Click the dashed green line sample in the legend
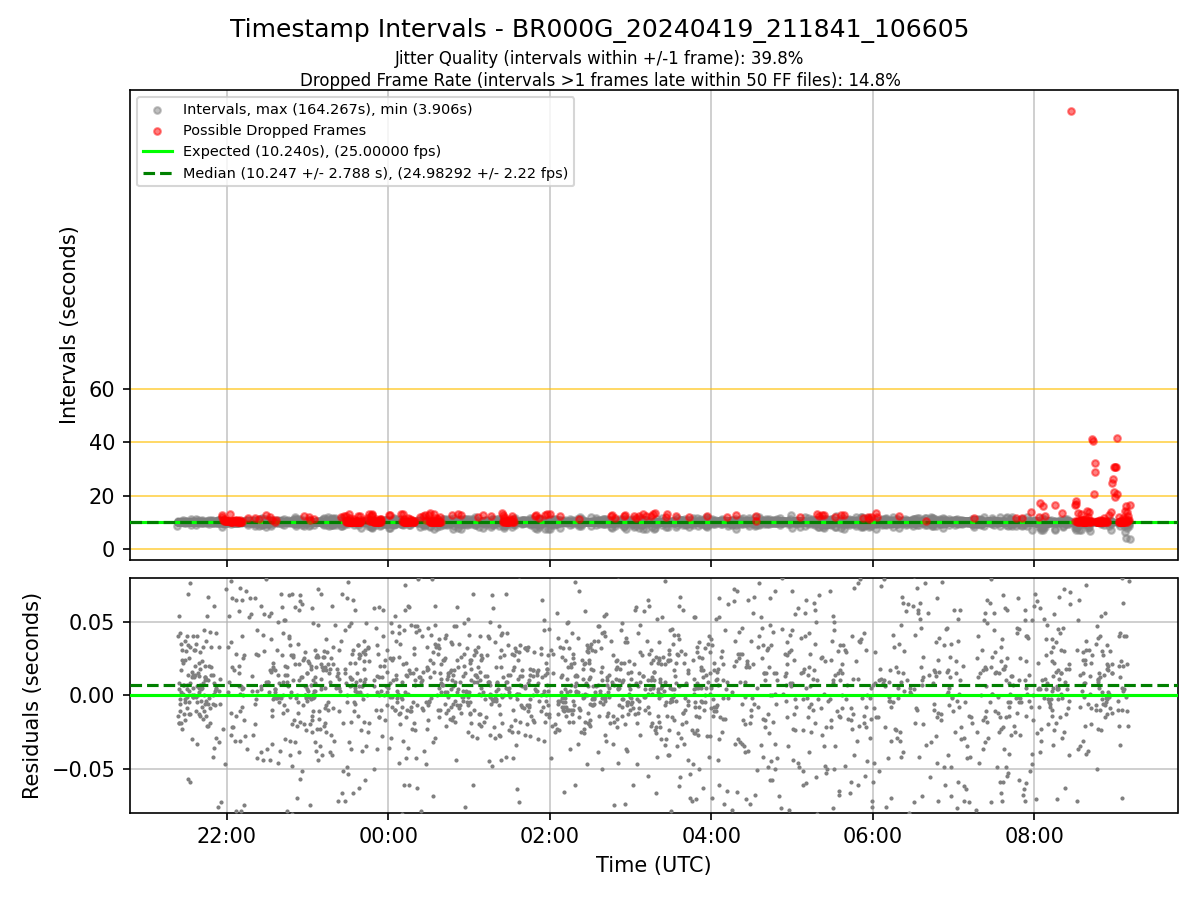Screen dimensions: 1200x900 156,173
